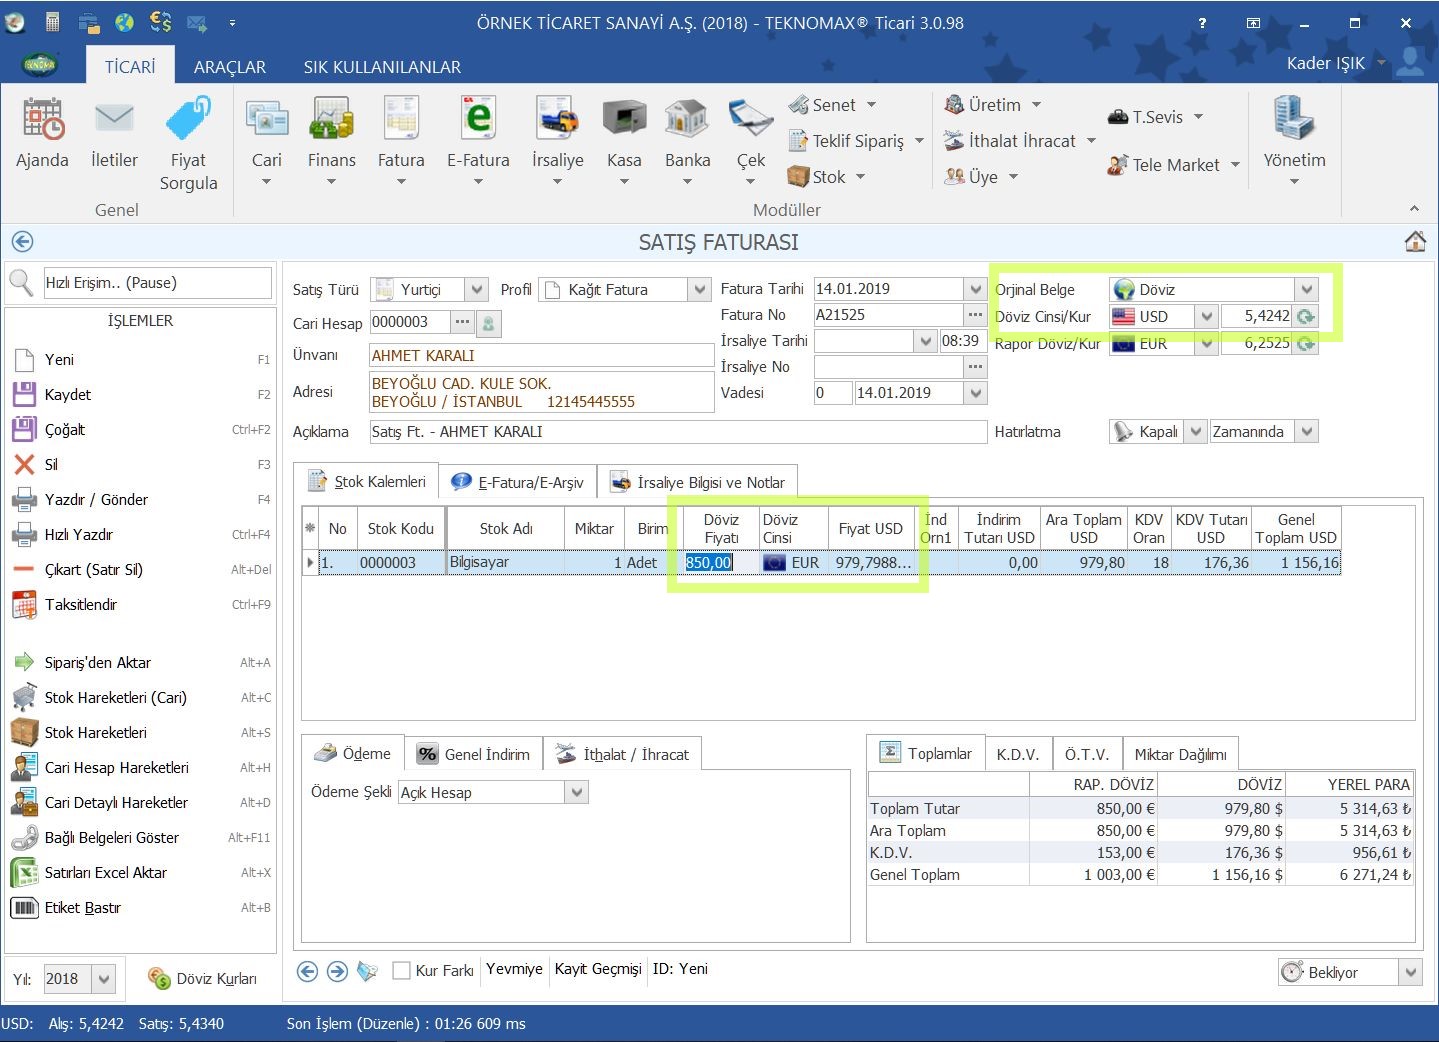Open the Orjinal Belge Döviz dropdown
The height and width of the screenshot is (1042, 1439).
[1306, 290]
